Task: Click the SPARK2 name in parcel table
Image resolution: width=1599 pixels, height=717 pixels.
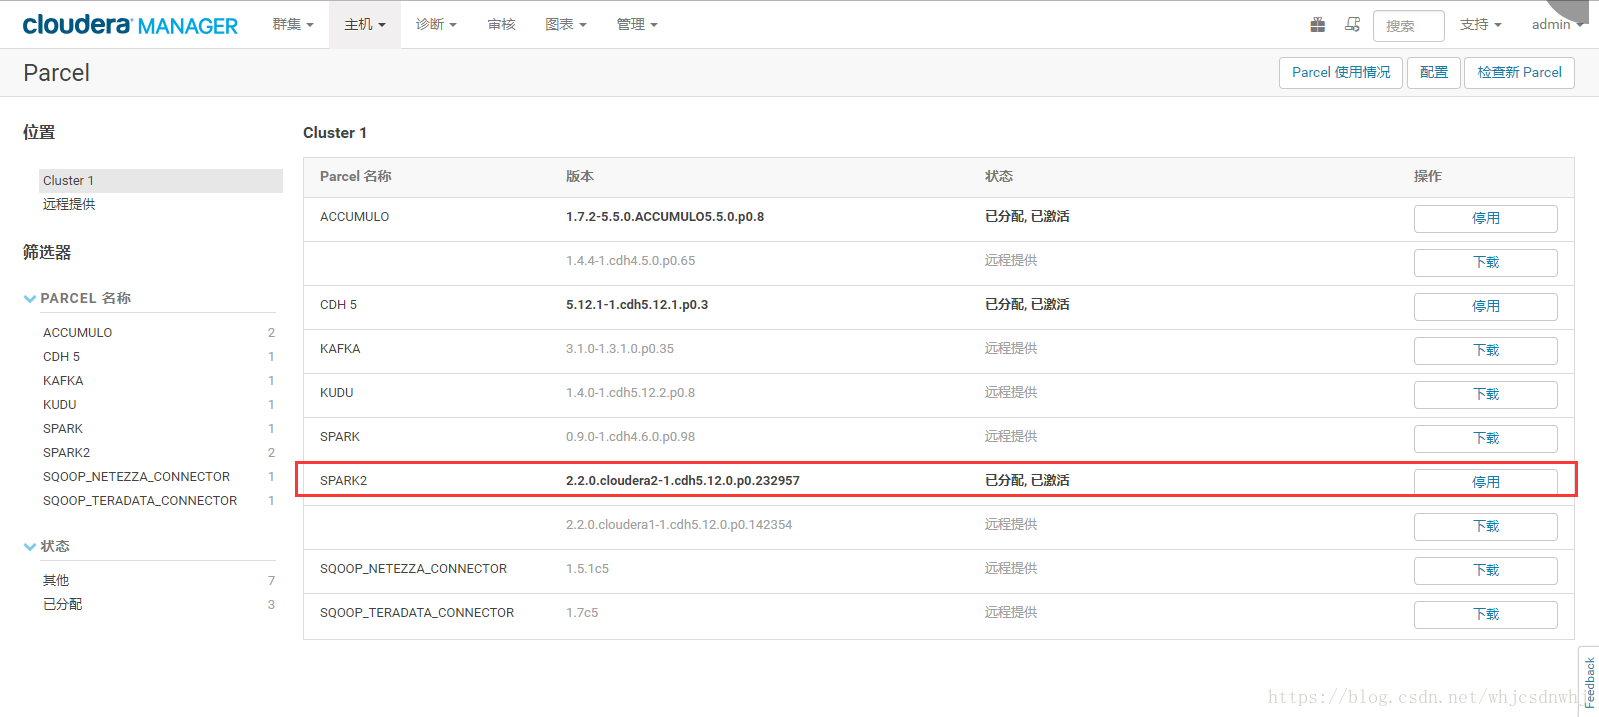Action: coord(343,481)
